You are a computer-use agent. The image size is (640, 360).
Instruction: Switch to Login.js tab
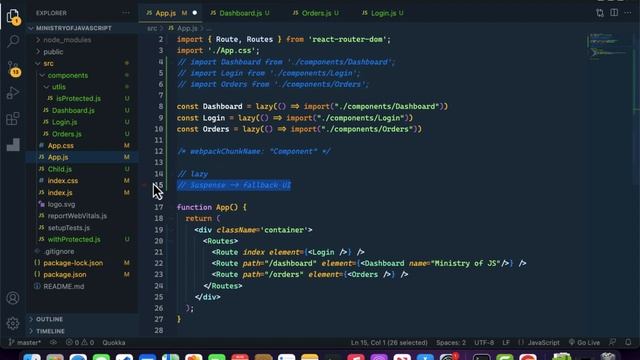383,13
